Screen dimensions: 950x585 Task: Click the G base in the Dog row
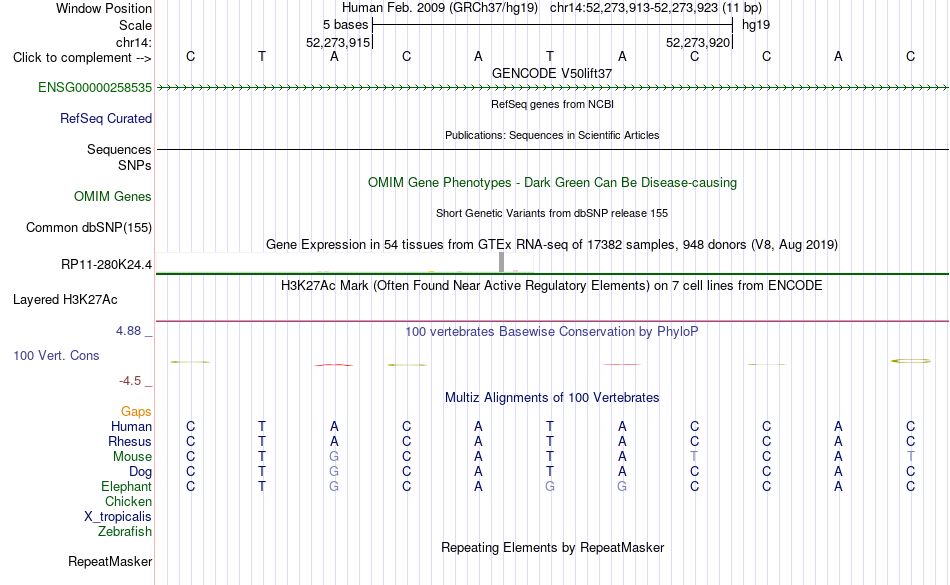334,472
